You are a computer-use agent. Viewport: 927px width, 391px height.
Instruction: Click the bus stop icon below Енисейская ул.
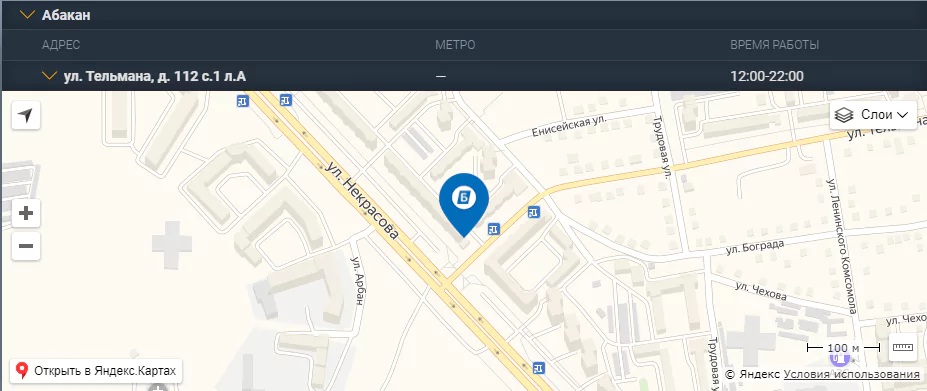coord(534,211)
